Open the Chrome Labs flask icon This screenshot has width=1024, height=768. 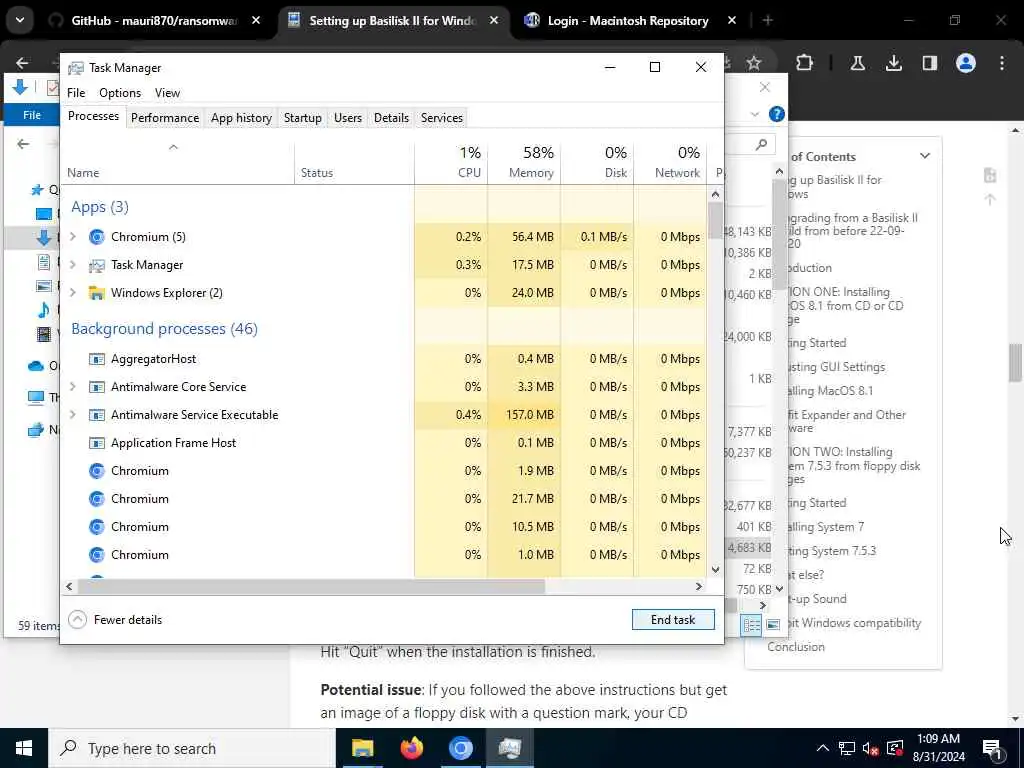[858, 63]
